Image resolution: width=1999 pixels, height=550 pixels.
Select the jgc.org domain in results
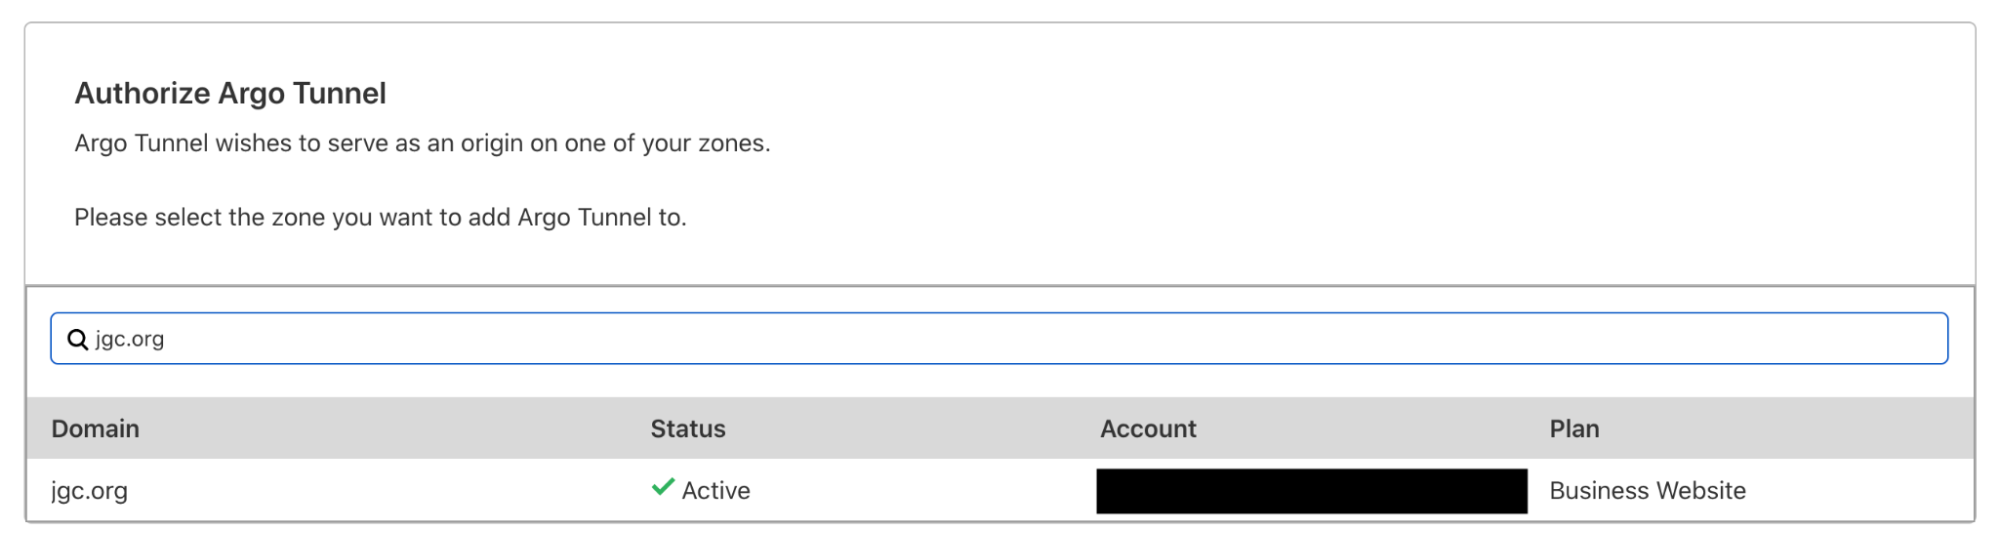90,491
